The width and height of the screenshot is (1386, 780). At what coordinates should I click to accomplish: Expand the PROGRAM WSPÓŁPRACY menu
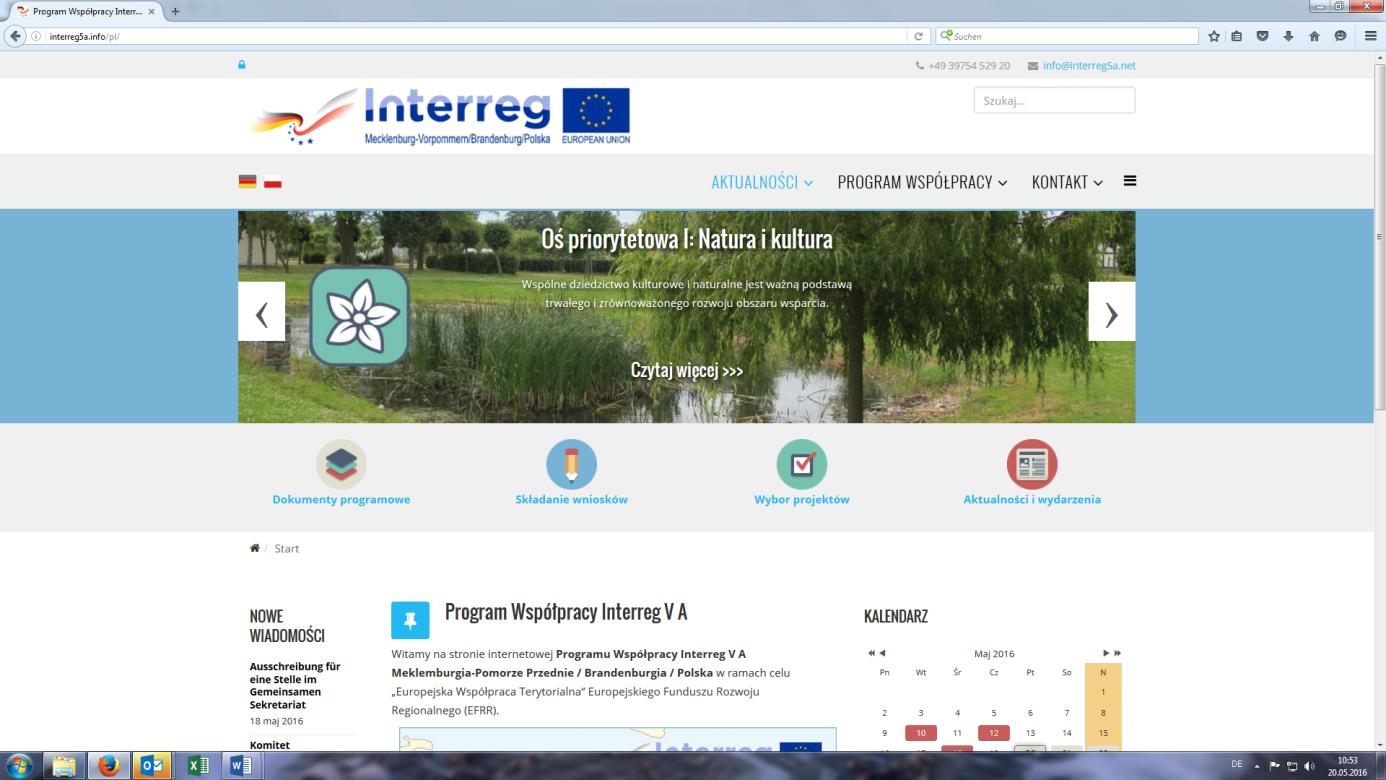(x=922, y=182)
